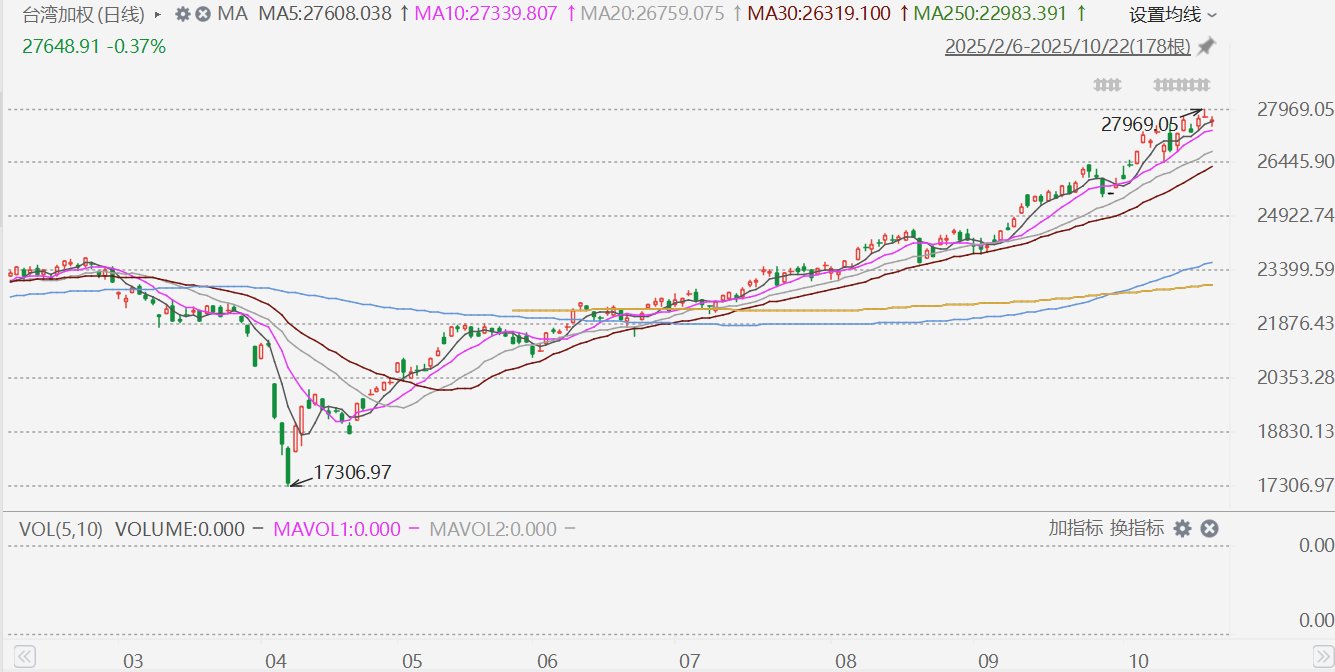Open VOL indicator settings gear

[x=1183, y=529]
